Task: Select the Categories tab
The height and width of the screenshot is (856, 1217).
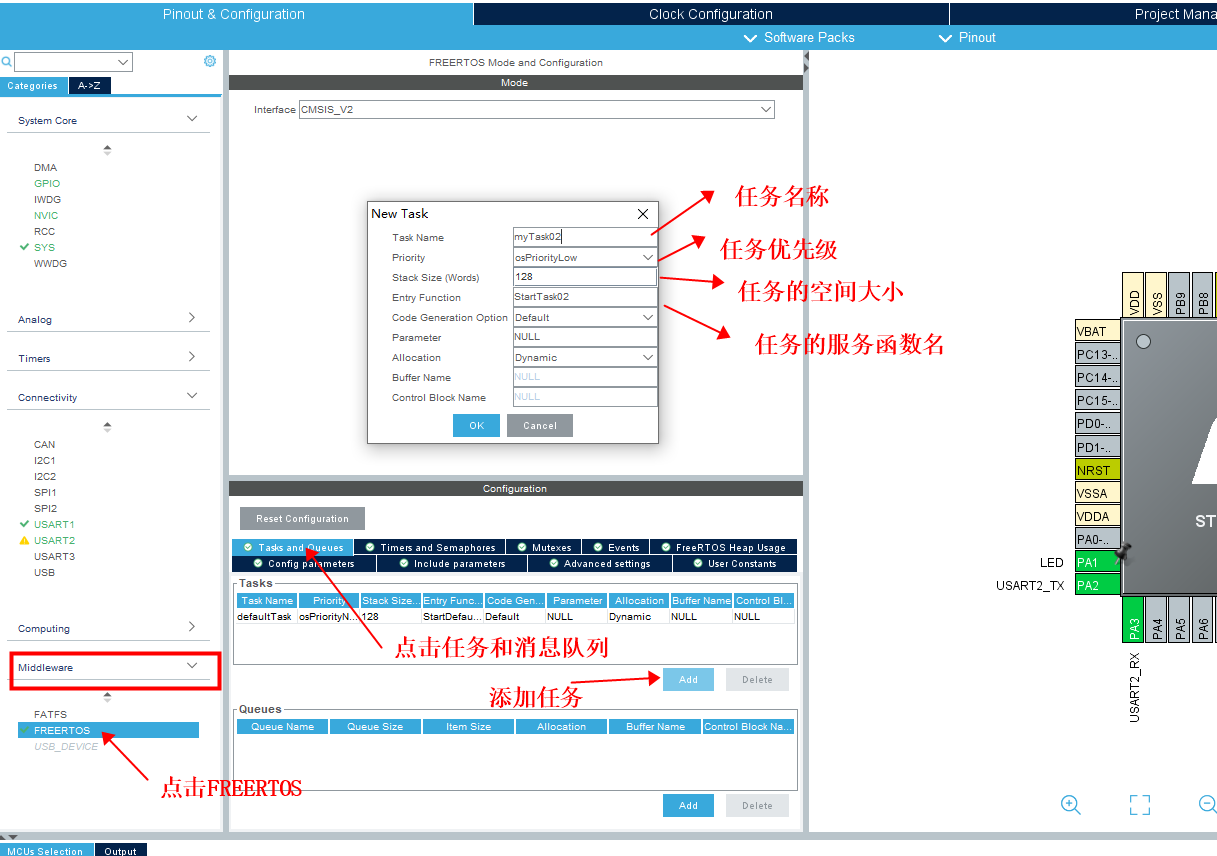Action: 33,86
